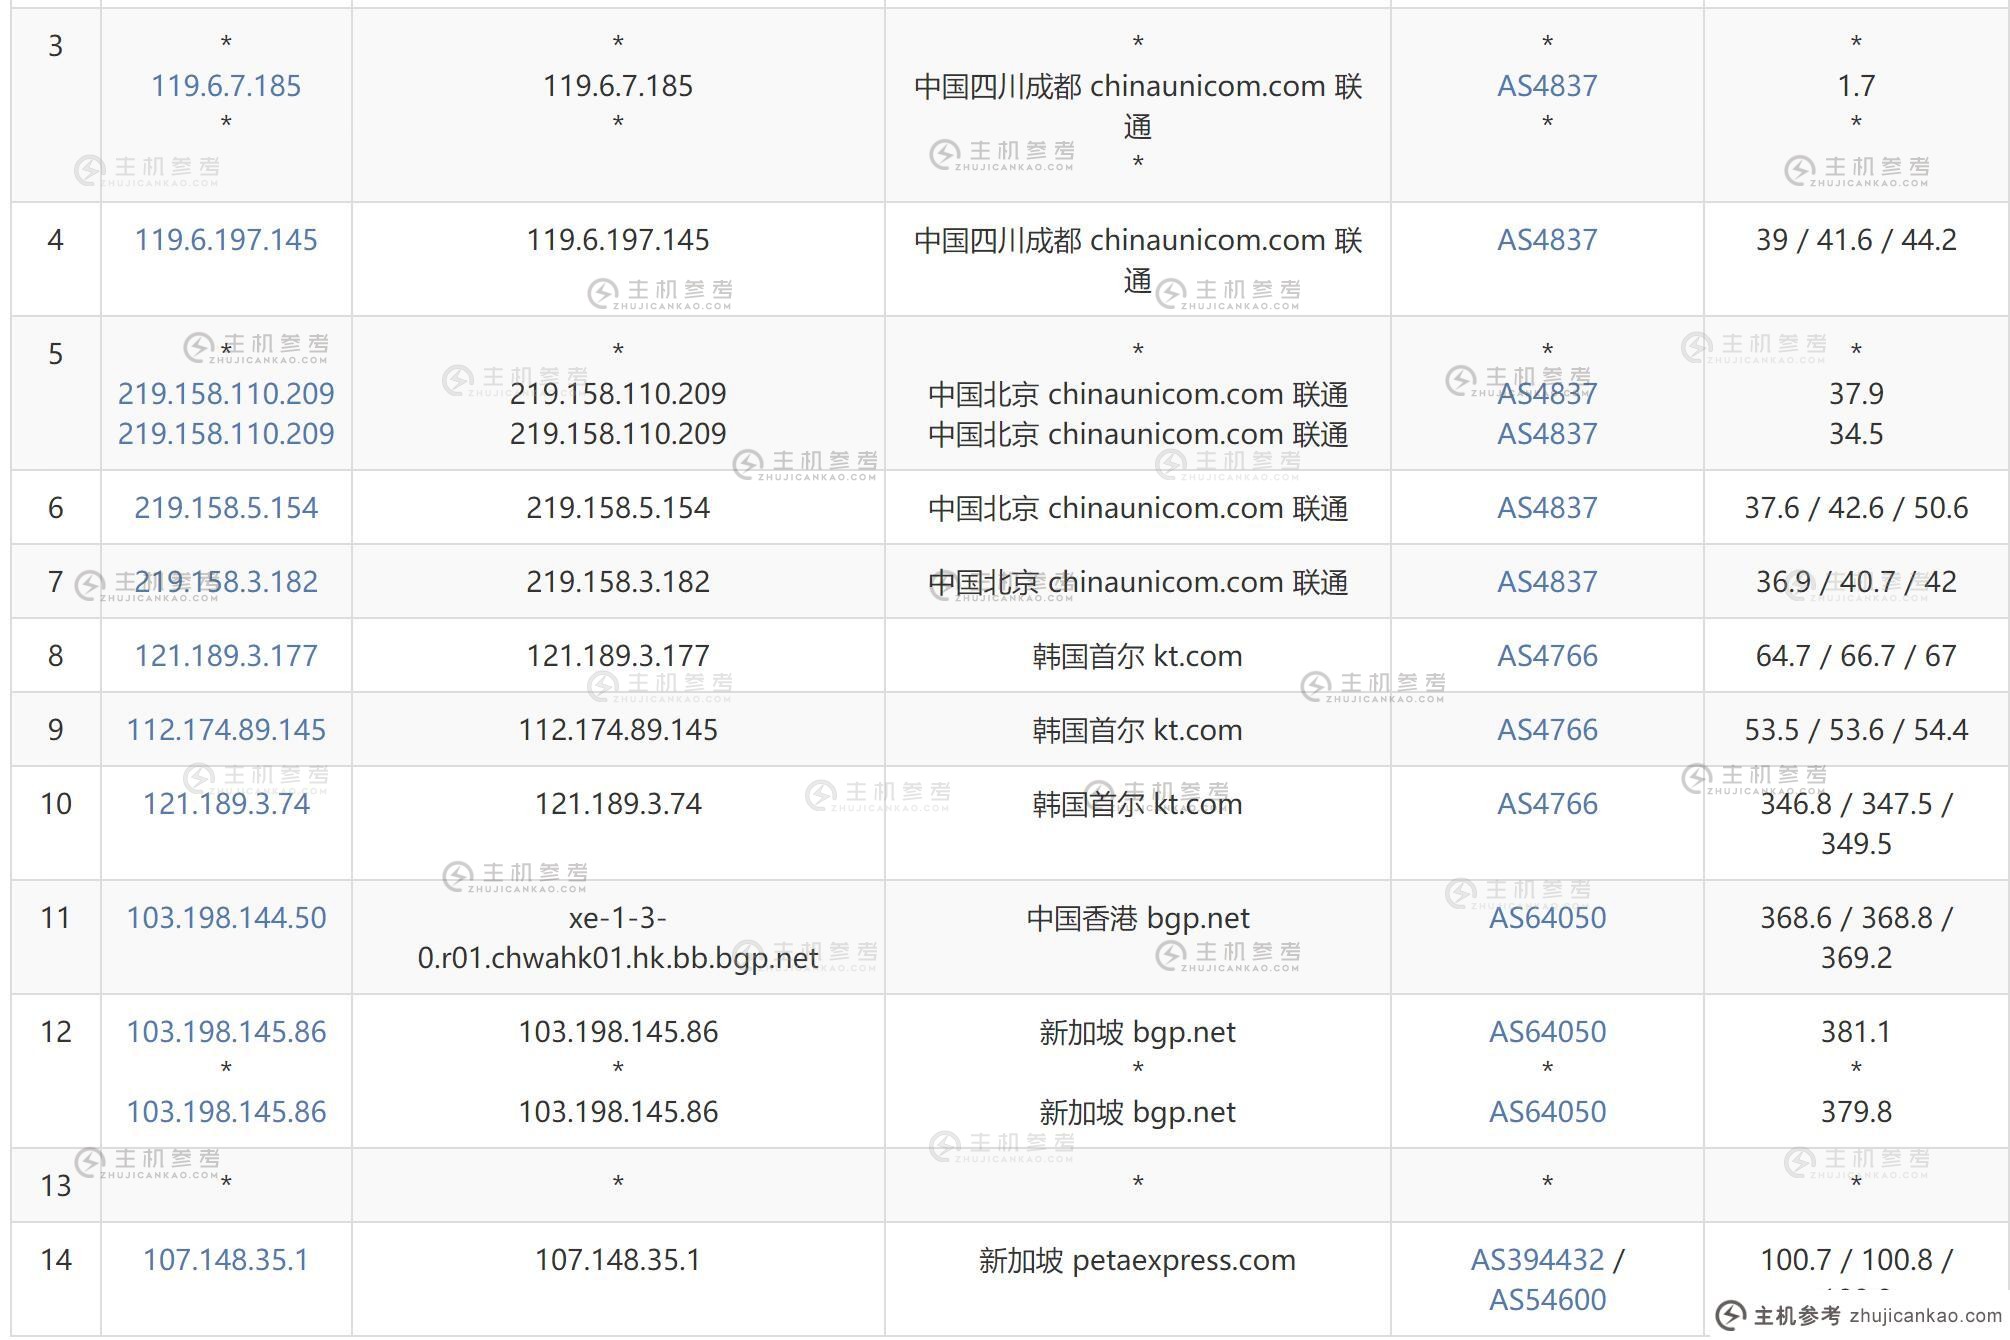Select latency value 37.9 in hop 5
This screenshot has height=1340, width=2010.
(x=1856, y=394)
